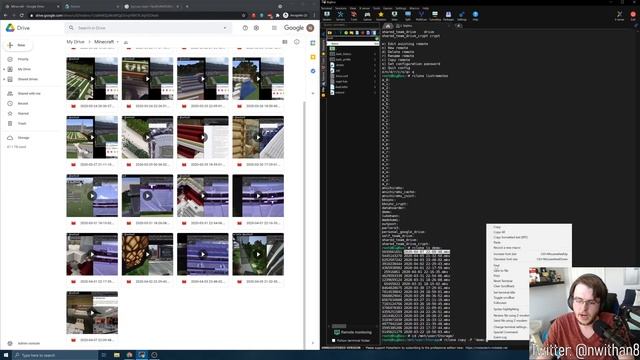Open the first video thumbnail in the top full row

coord(92,78)
